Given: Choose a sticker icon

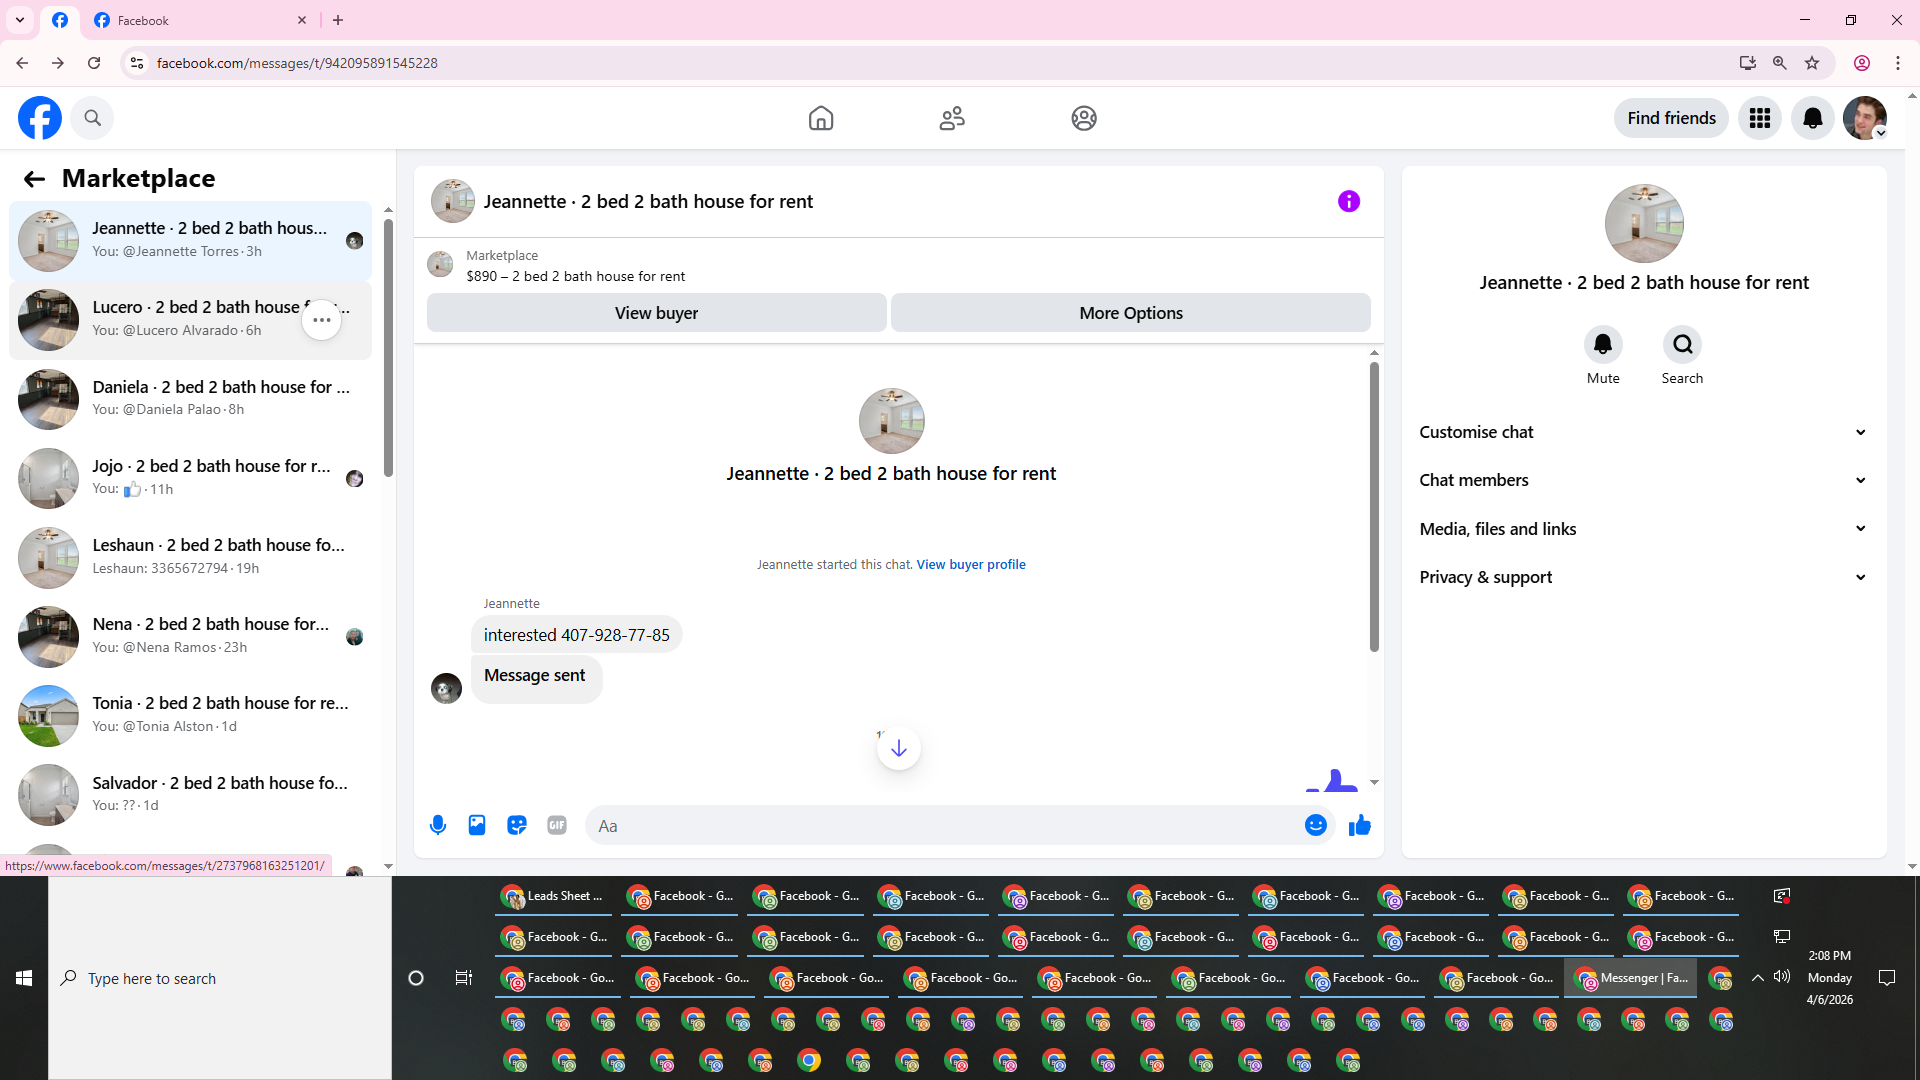Looking at the screenshot, I should 517,826.
